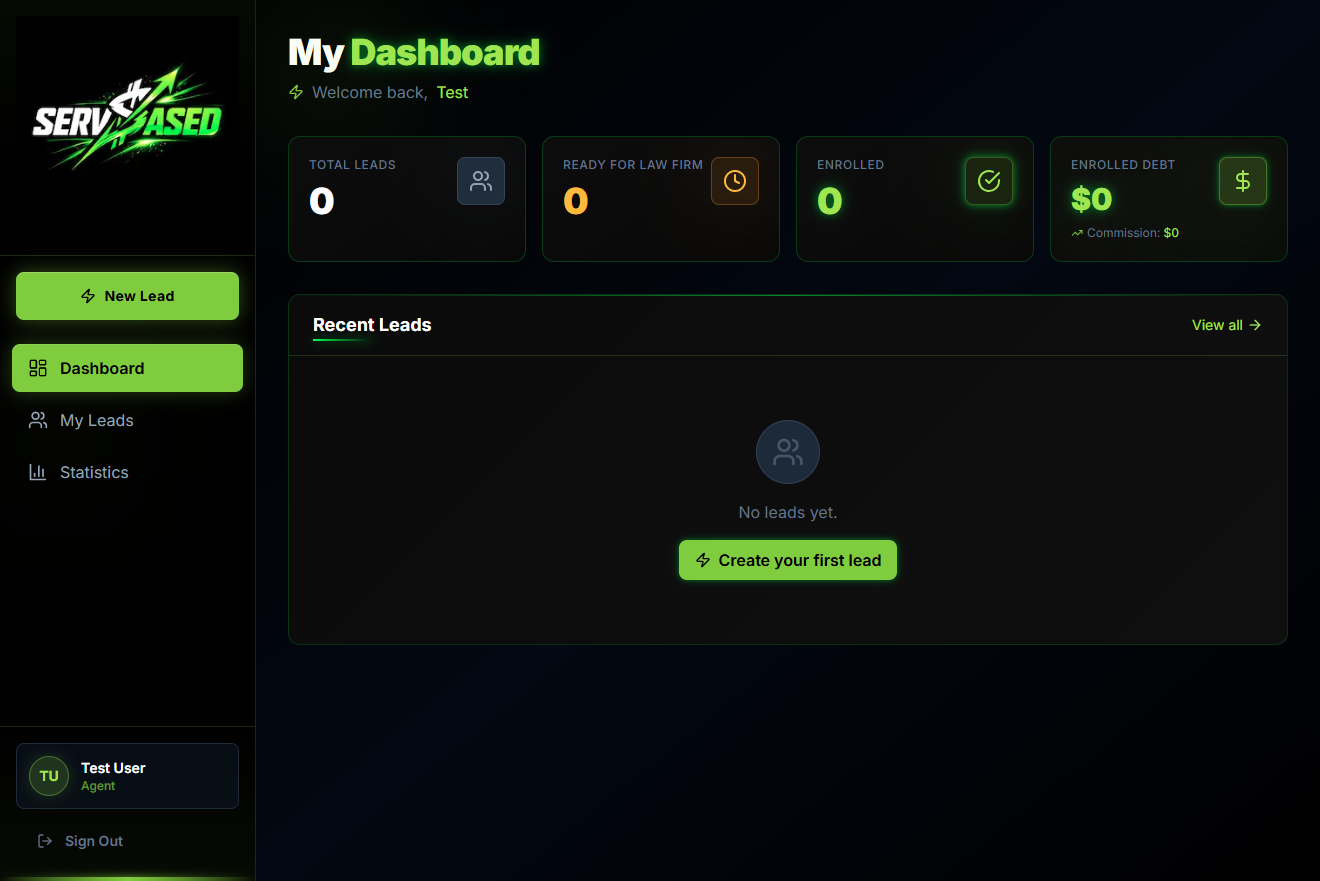The height and width of the screenshot is (881, 1320).
Task: Click the Test User Agent profile panel
Action: coord(127,776)
